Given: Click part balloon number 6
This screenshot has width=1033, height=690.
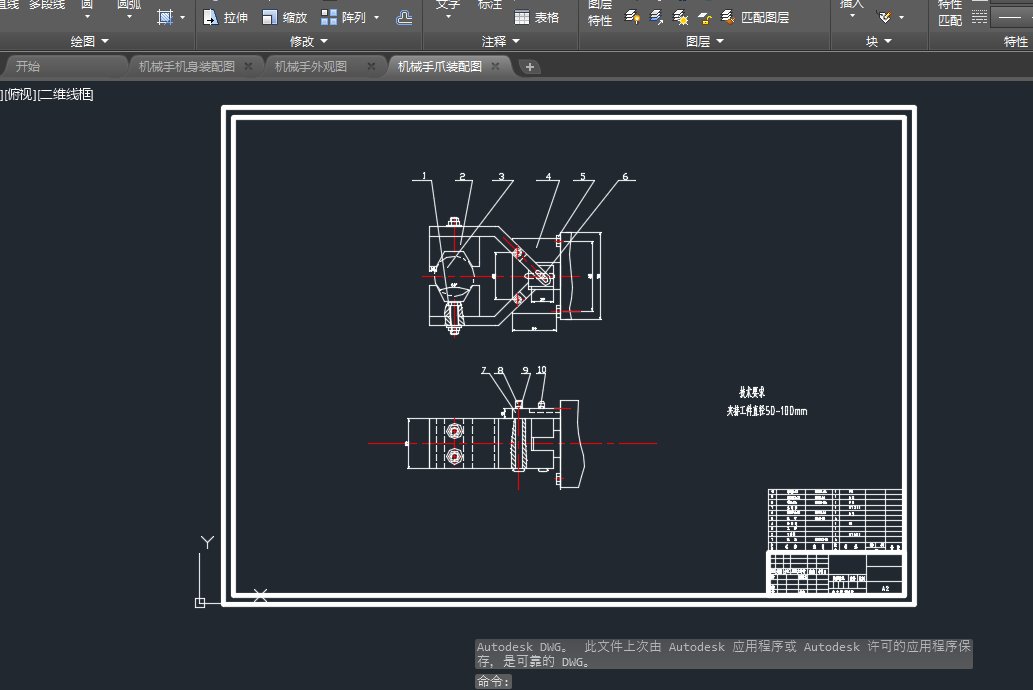Looking at the screenshot, I should point(625,176).
